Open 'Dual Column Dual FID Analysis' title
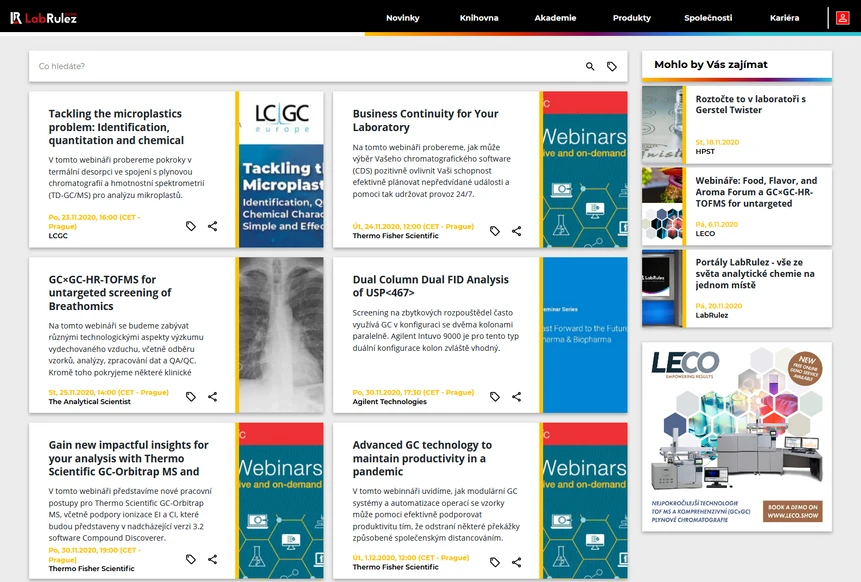Image resolution: width=861 pixels, height=582 pixels. point(430,286)
